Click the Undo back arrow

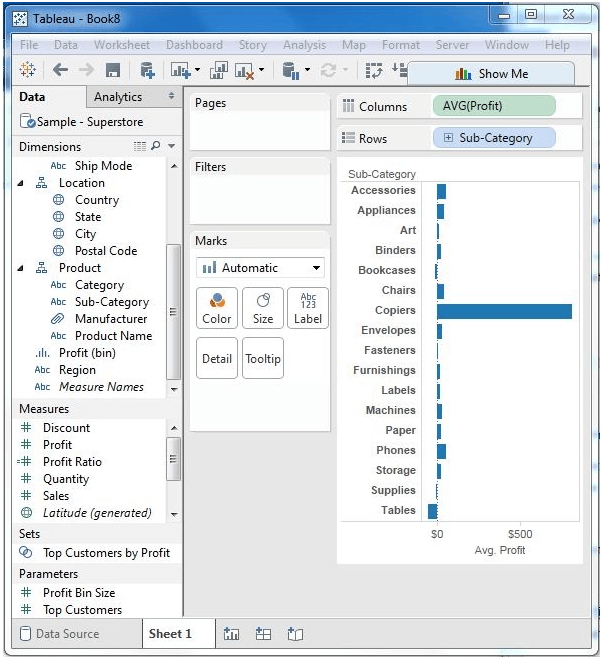click(x=61, y=70)
